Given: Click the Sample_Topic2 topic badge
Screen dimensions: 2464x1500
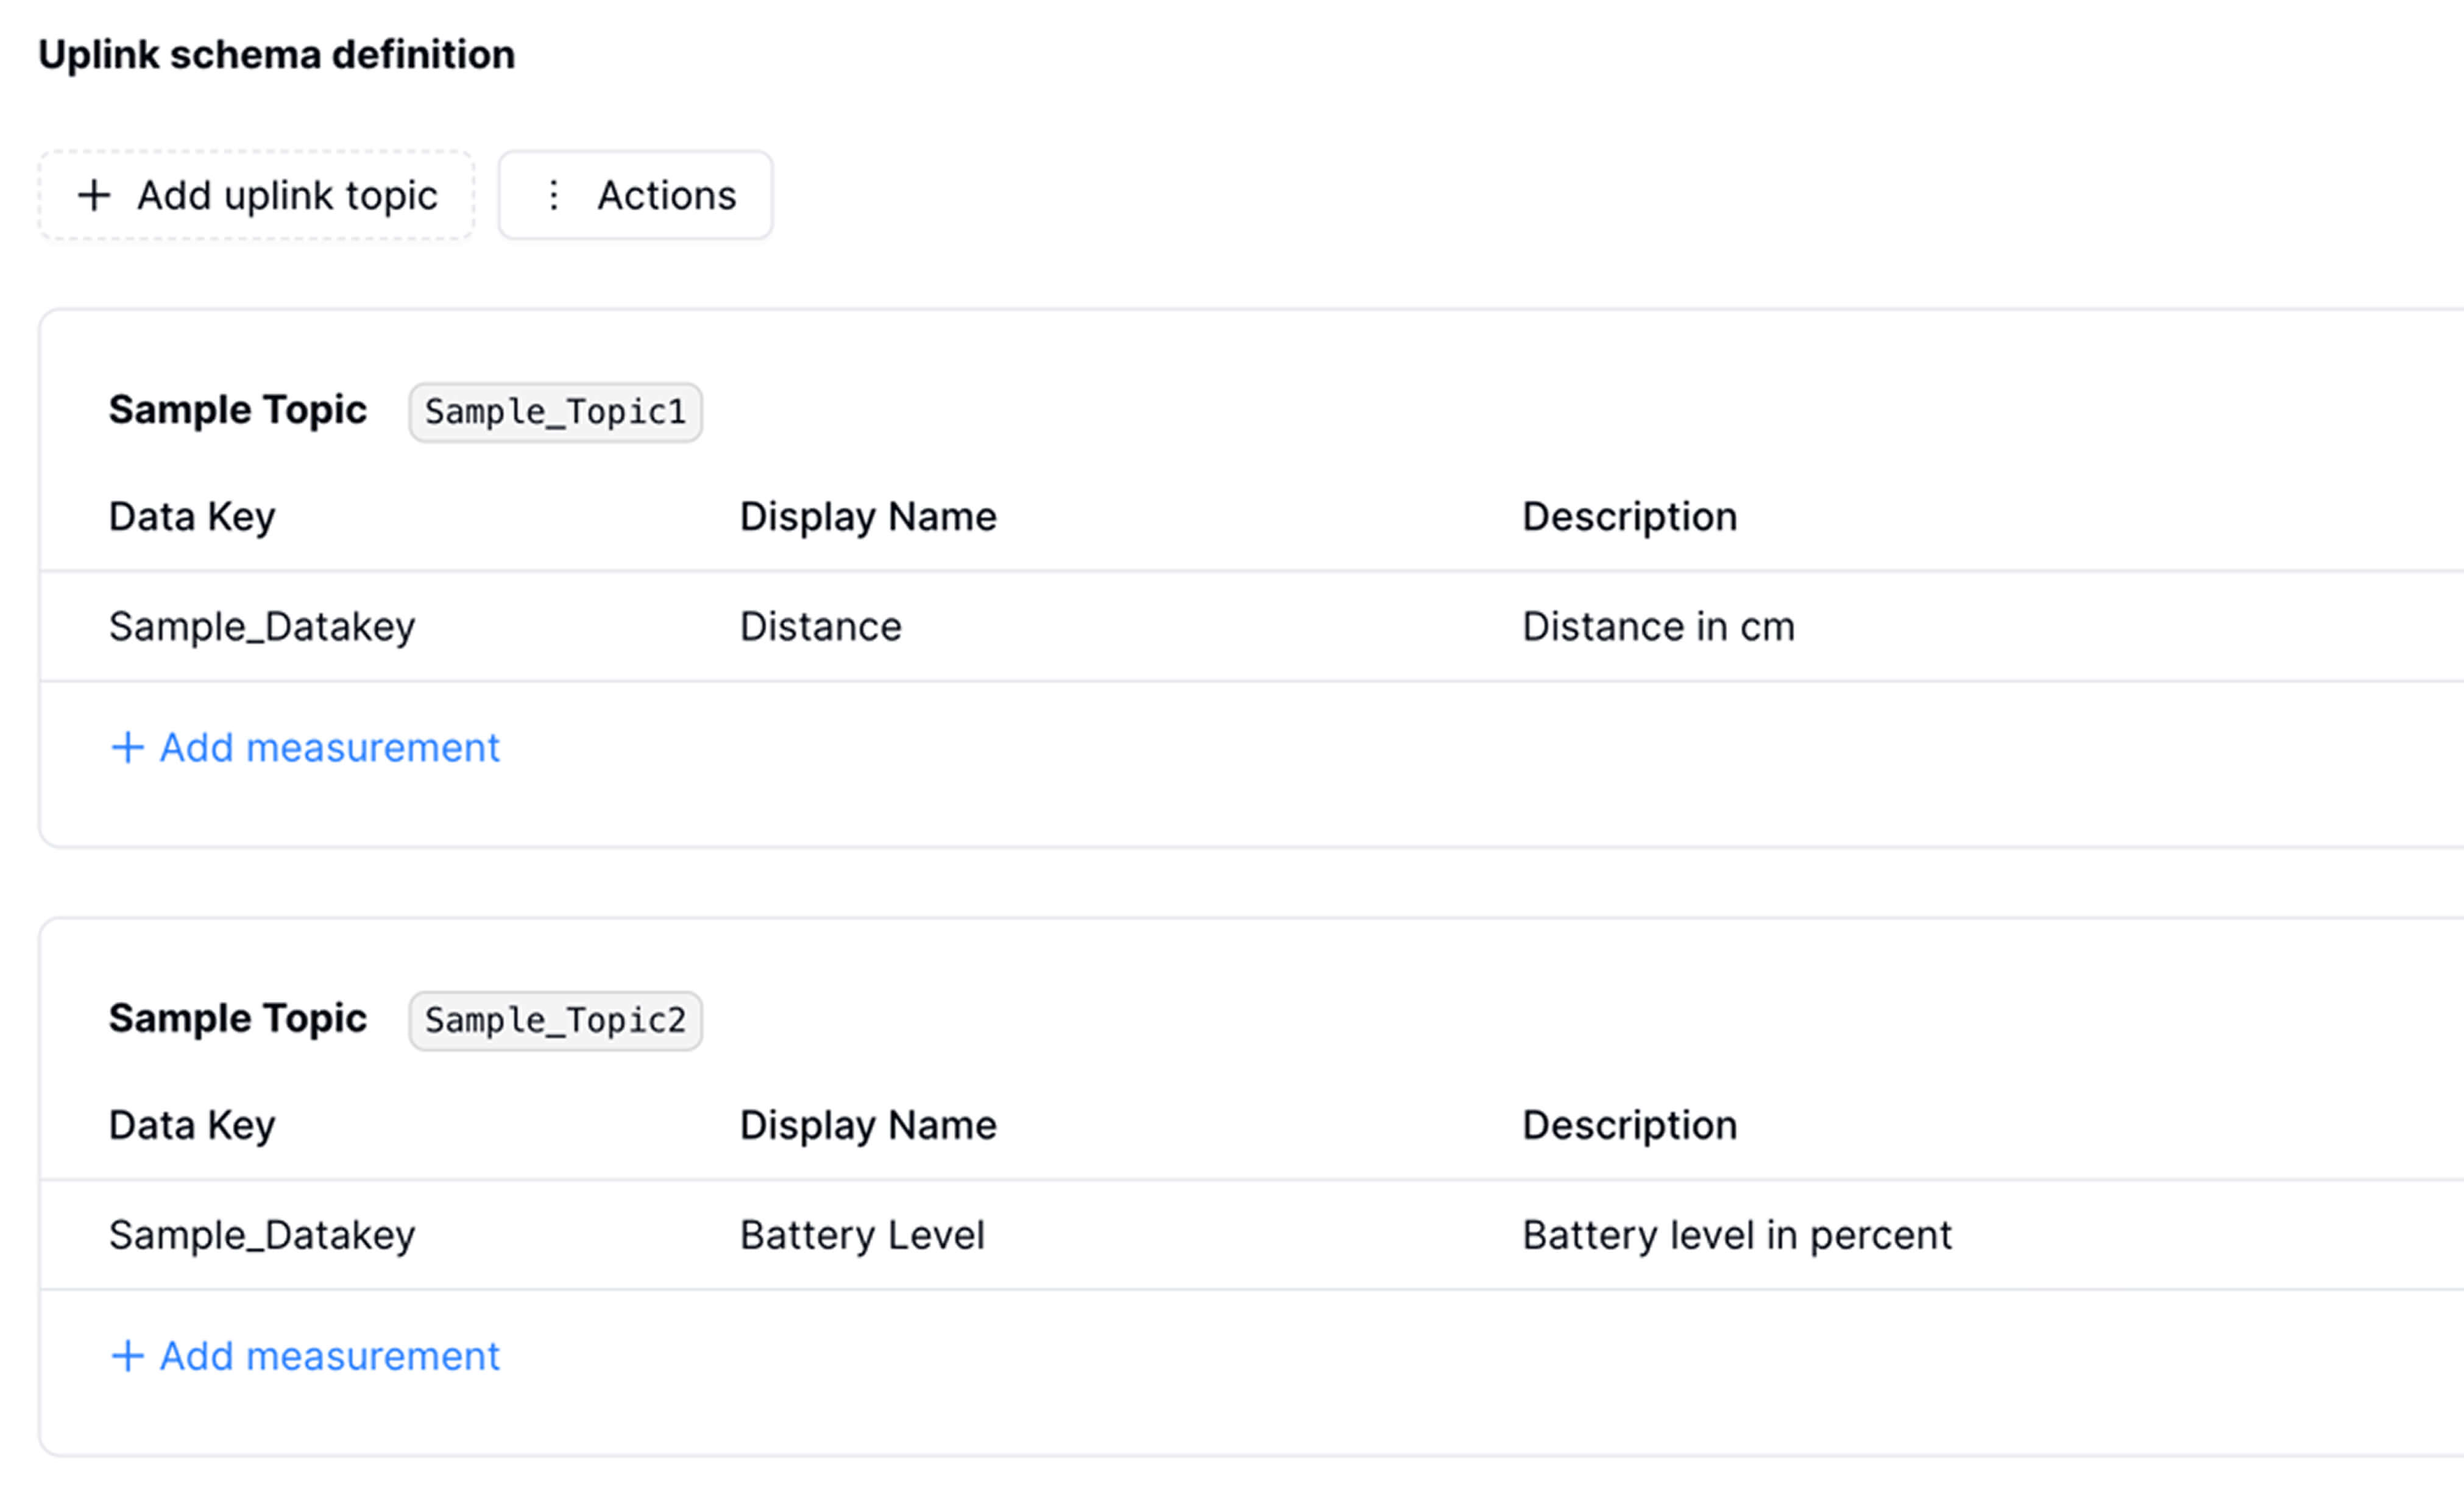Looking at the screenshot, I should point(555,1021).
